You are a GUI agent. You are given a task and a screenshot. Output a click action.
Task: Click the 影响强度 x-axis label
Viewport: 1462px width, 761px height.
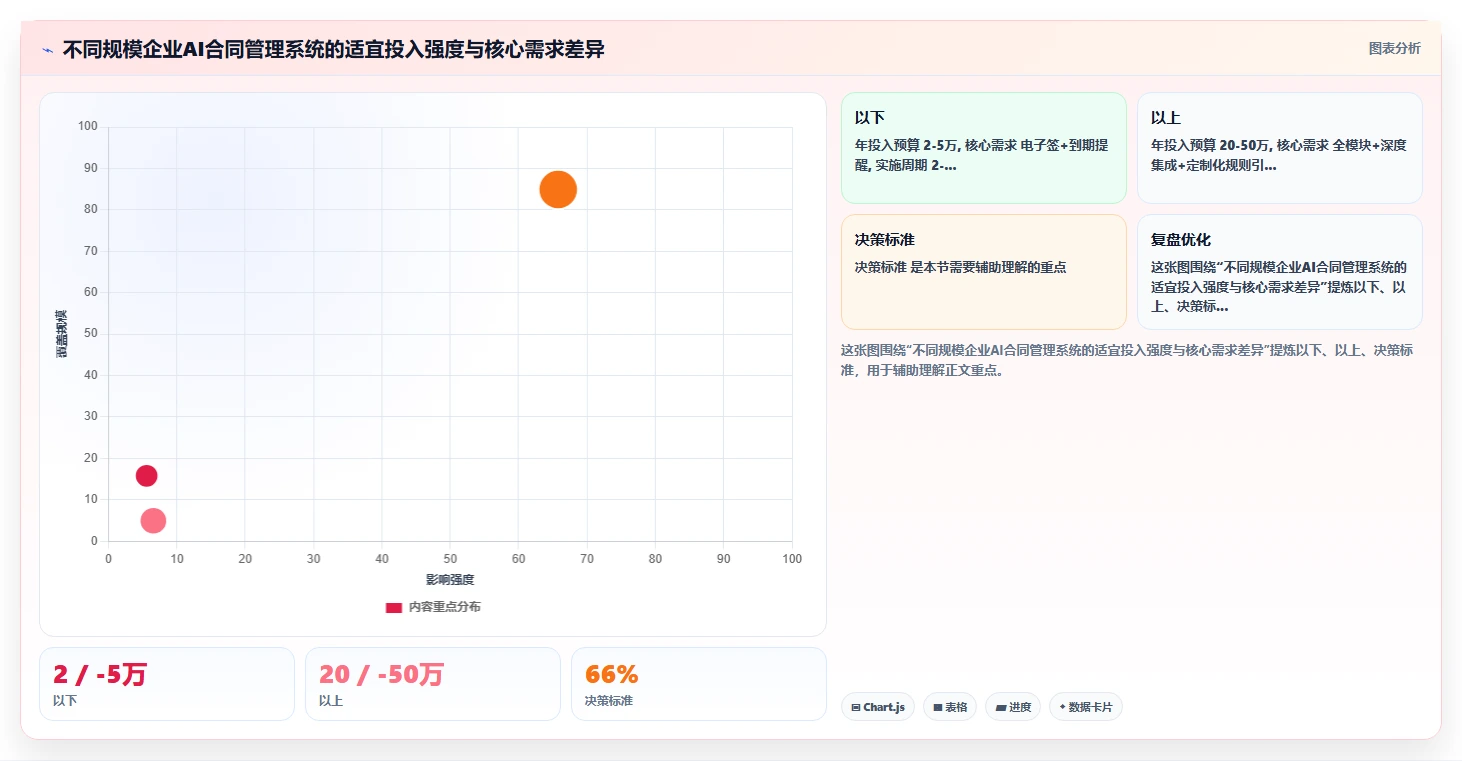pos(450,580)
